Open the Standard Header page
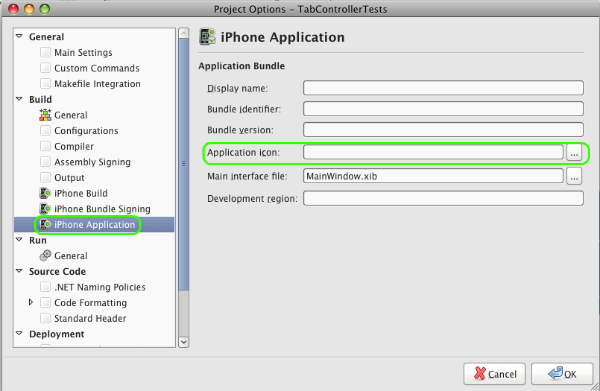This screenshot has height=391, width=600. (x=90, y=319)
